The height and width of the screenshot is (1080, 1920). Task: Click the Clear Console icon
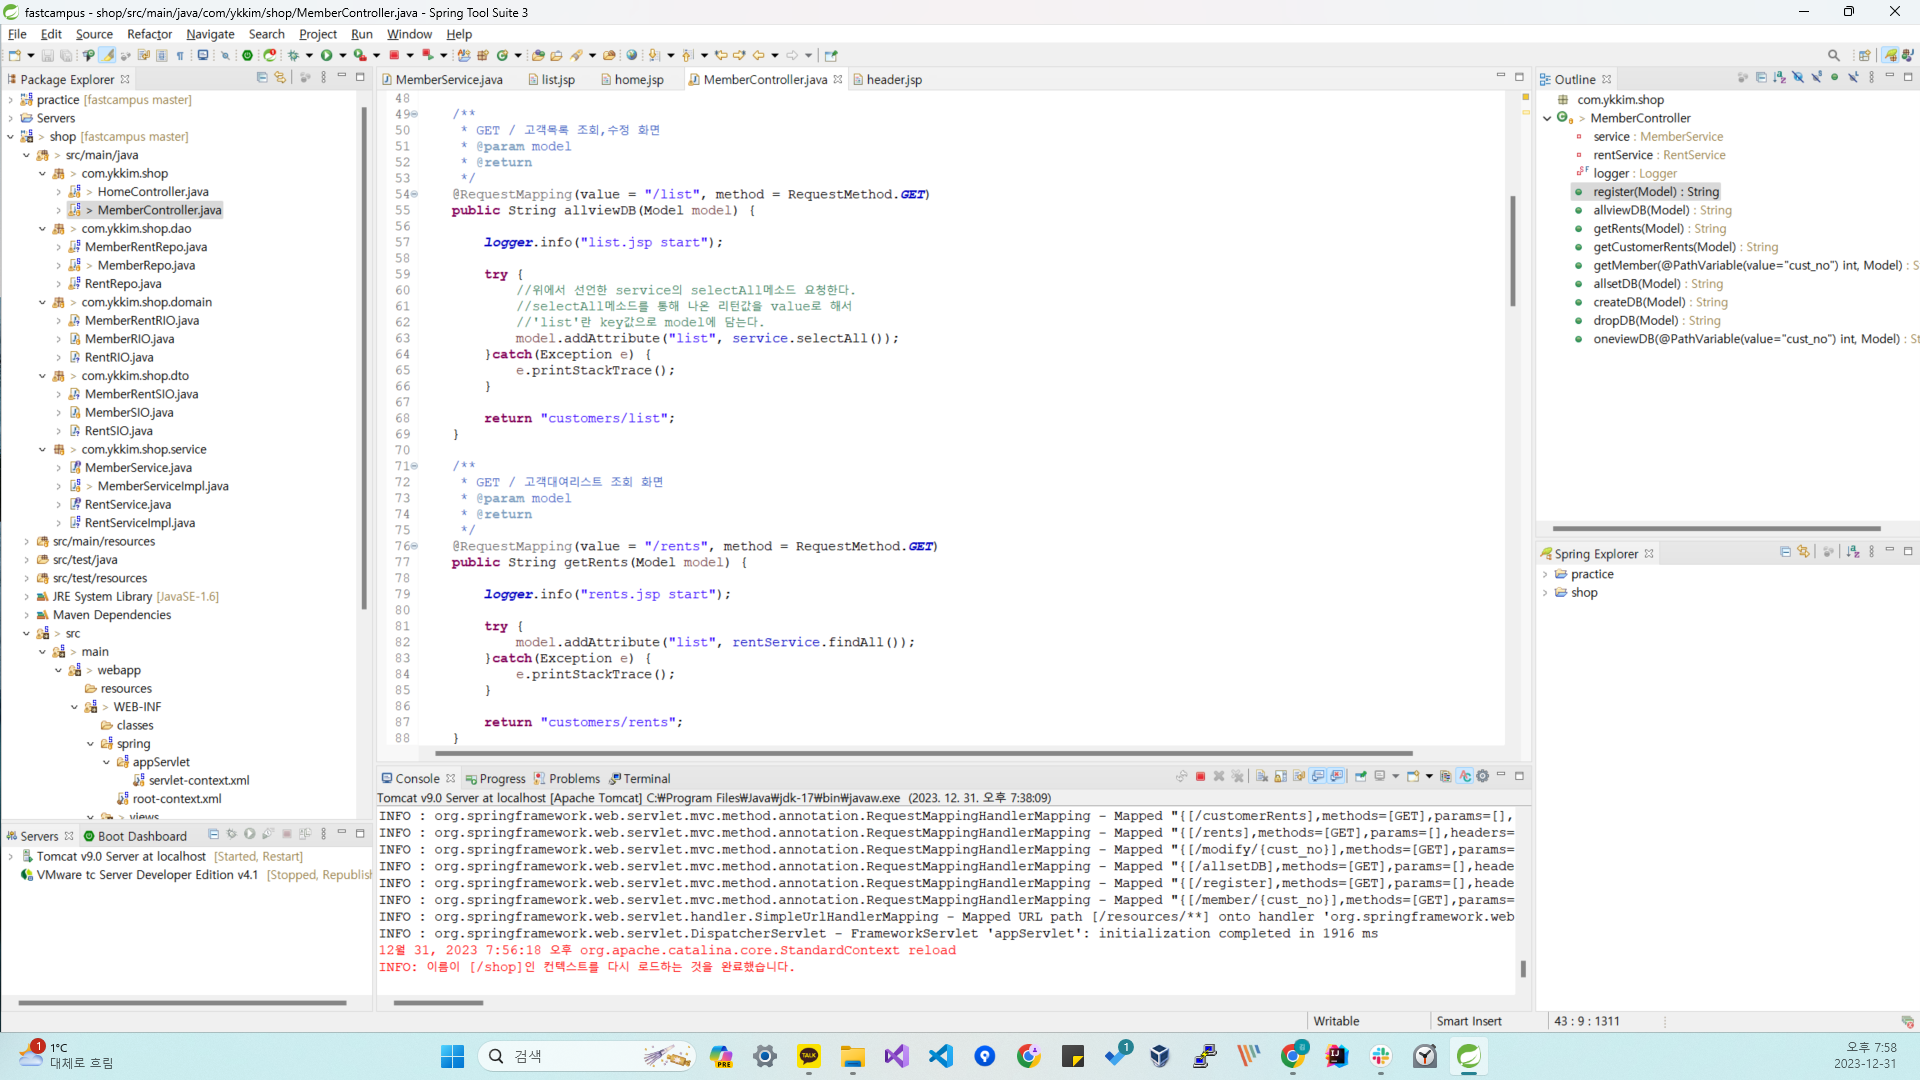pyautogui.click(x=1261, y=776)
